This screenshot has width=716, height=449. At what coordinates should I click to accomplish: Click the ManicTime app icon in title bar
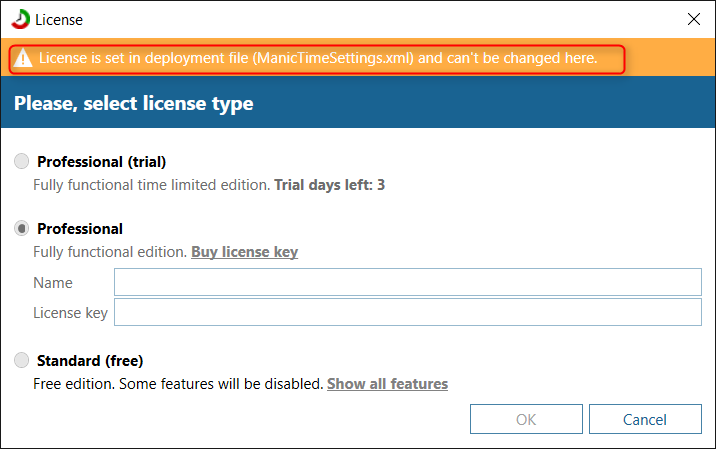pyautogui.click(x=20, y=19)
